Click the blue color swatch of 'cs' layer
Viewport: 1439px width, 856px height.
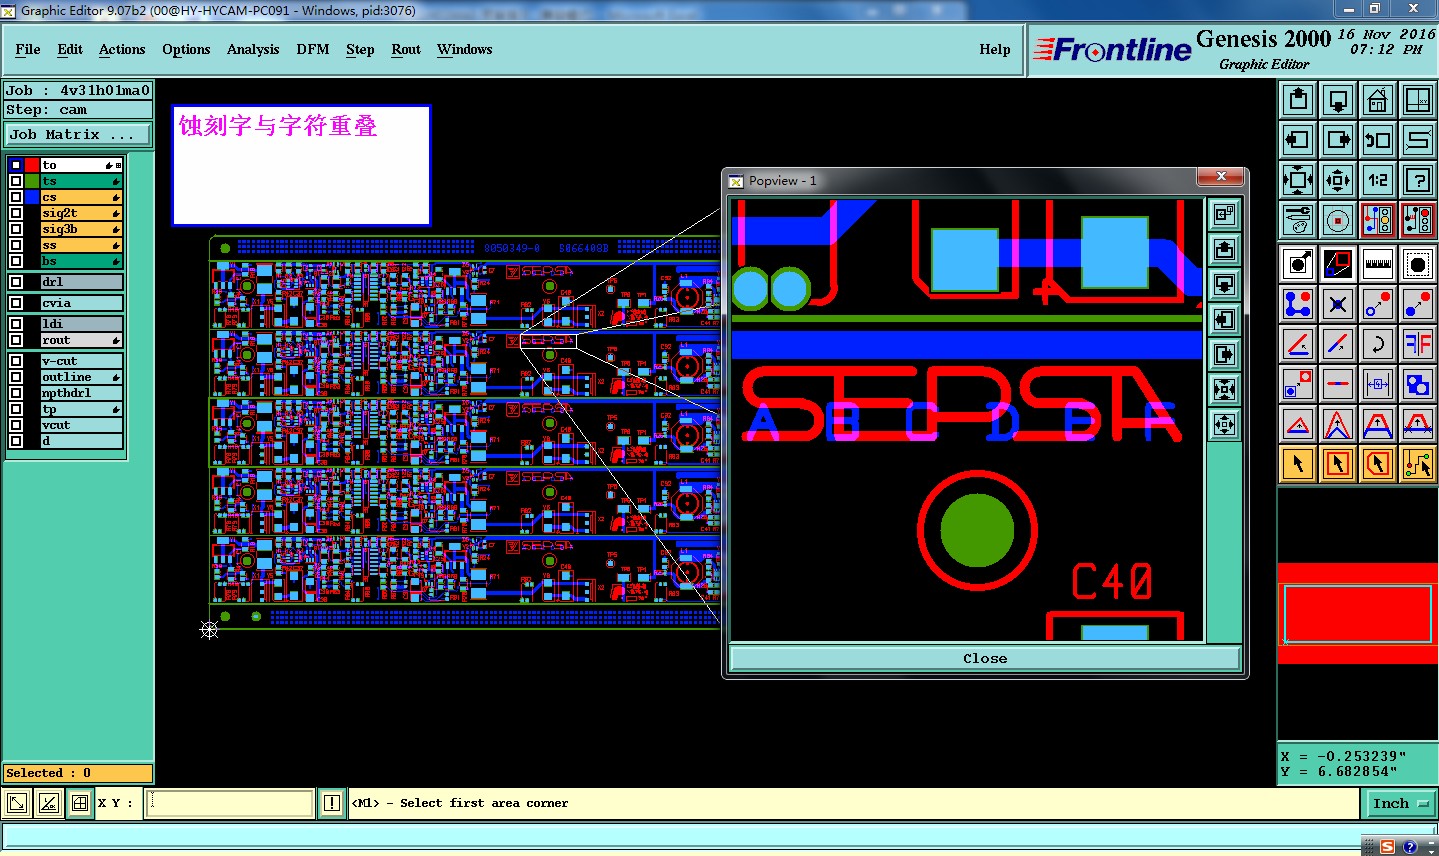(x=32, y=197)
